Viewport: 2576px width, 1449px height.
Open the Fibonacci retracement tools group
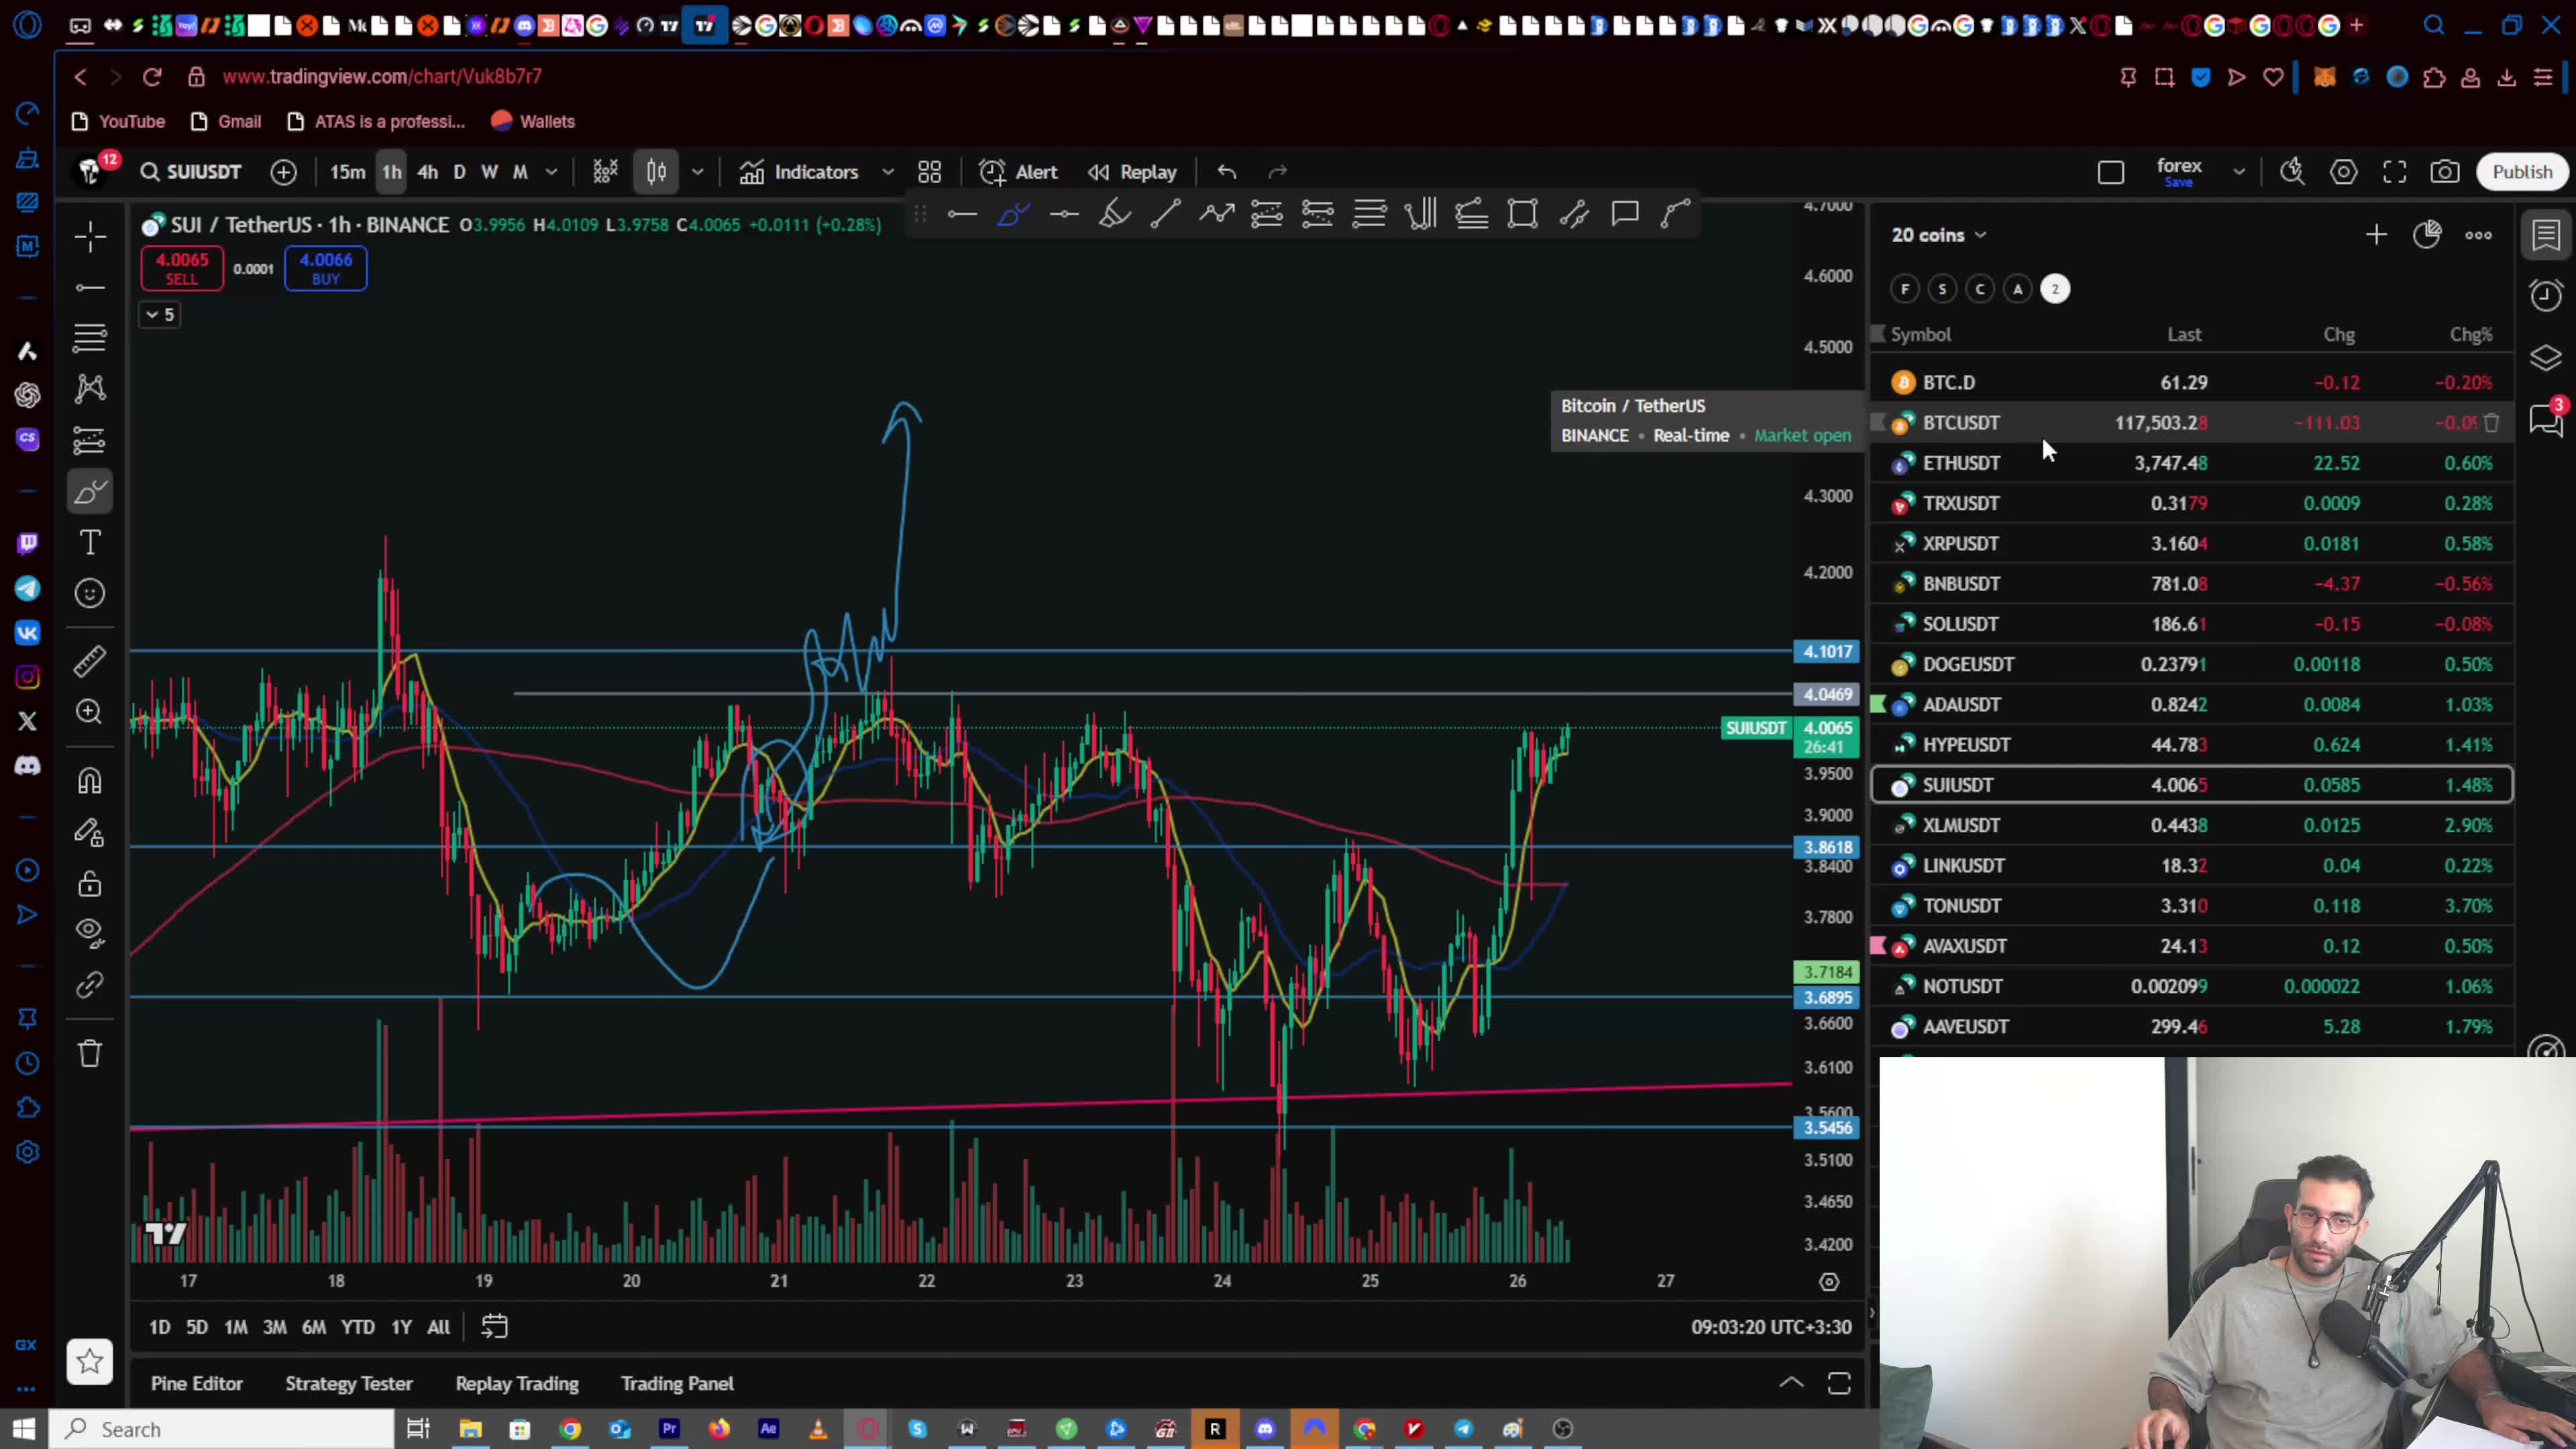[x=90, y=338]
